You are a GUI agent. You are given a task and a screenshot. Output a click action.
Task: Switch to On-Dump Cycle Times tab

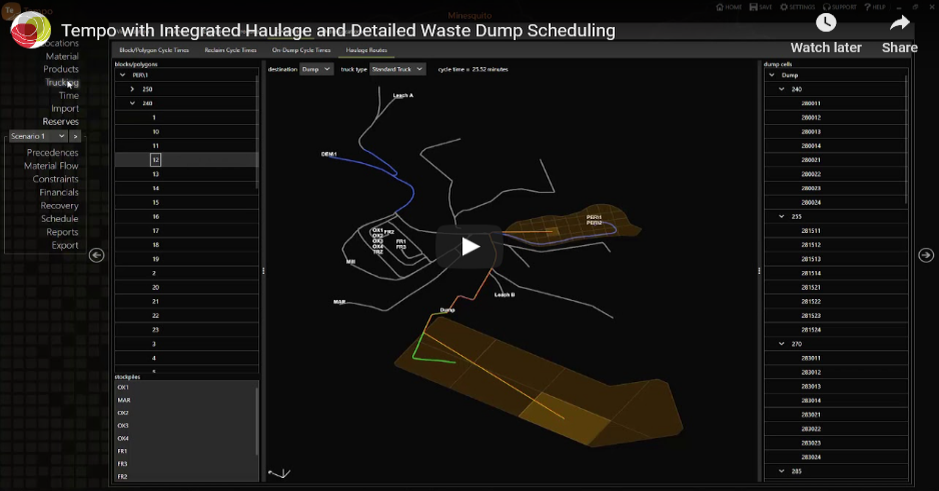point(301,50)
